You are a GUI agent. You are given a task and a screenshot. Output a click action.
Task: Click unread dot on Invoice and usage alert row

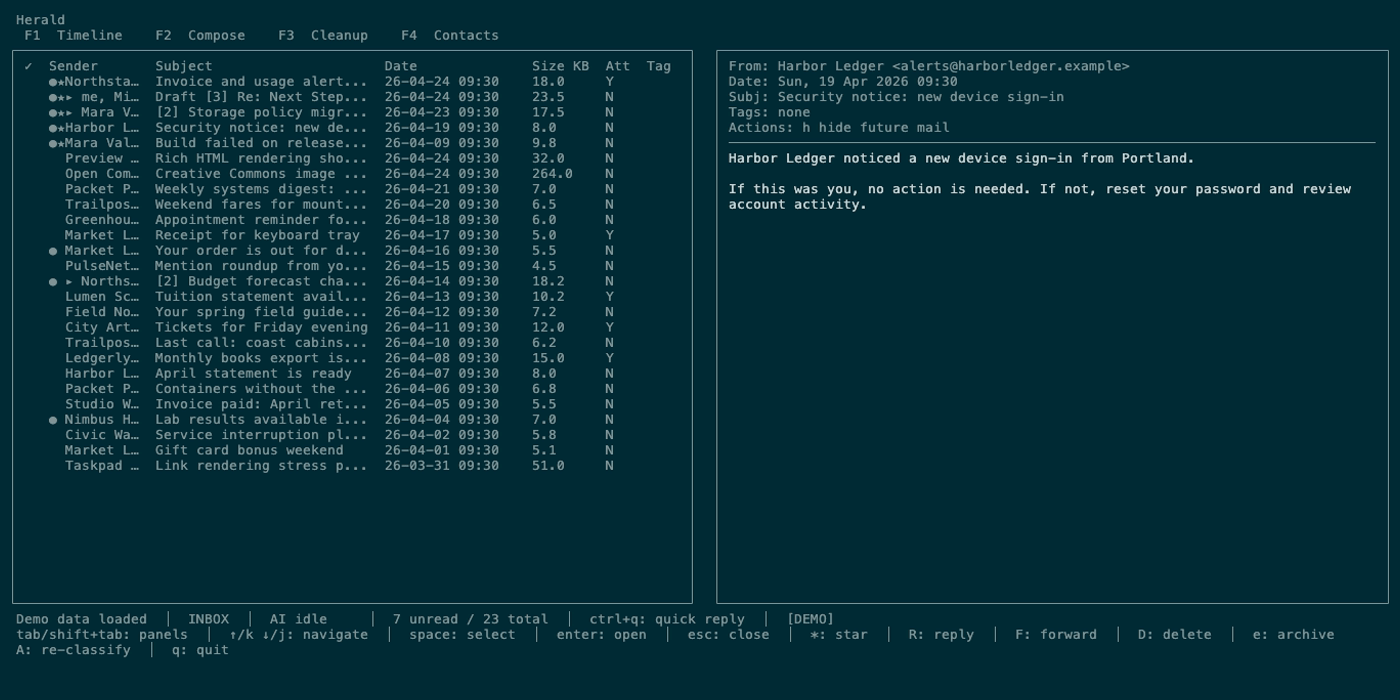pos(53,82)
